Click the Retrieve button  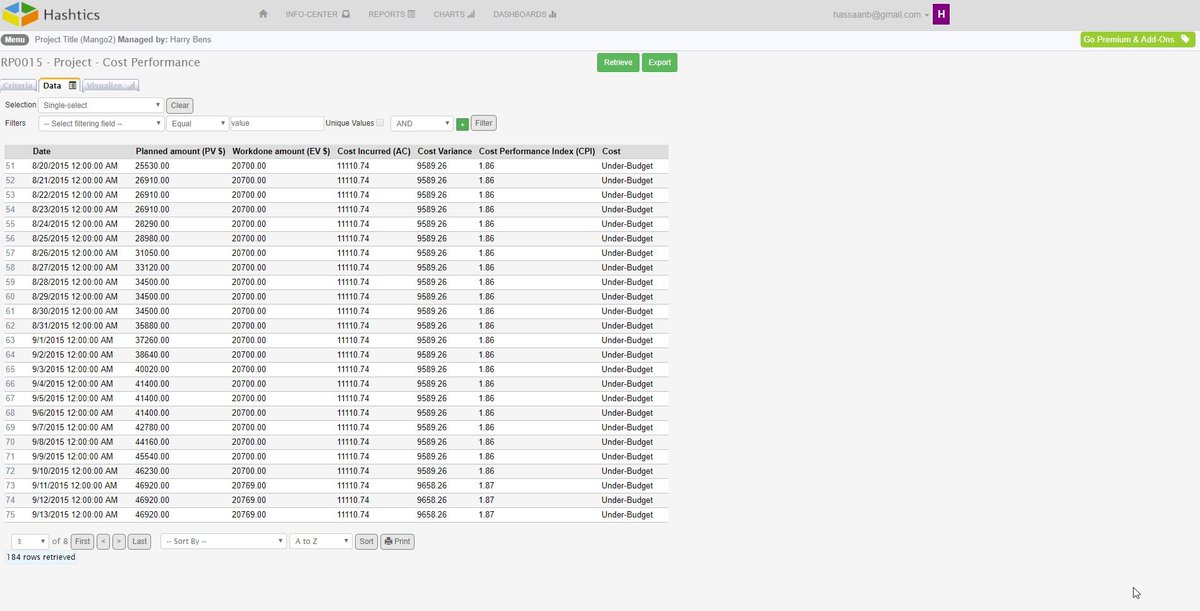(618, 62)
